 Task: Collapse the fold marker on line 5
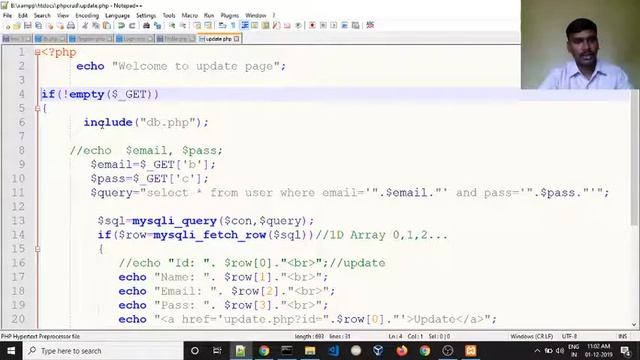(37, 109)
